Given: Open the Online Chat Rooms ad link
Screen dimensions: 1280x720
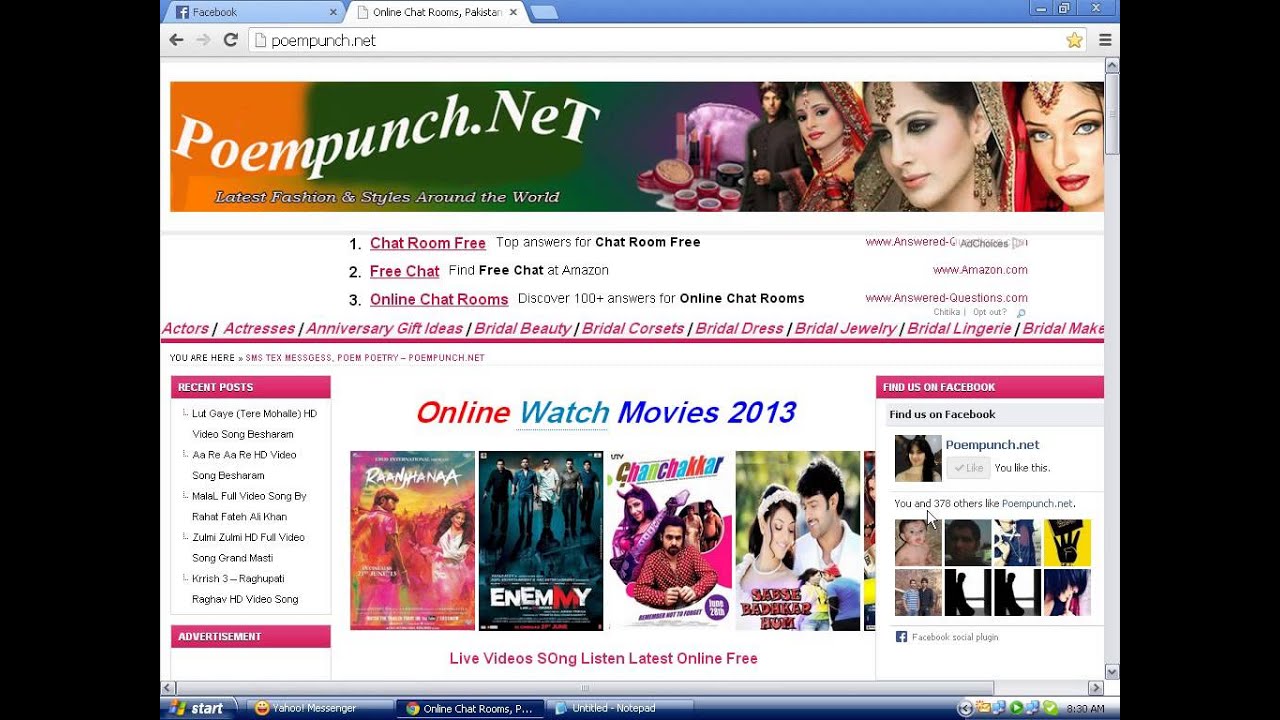Looking at the screenshot, I should coord(439,299).
